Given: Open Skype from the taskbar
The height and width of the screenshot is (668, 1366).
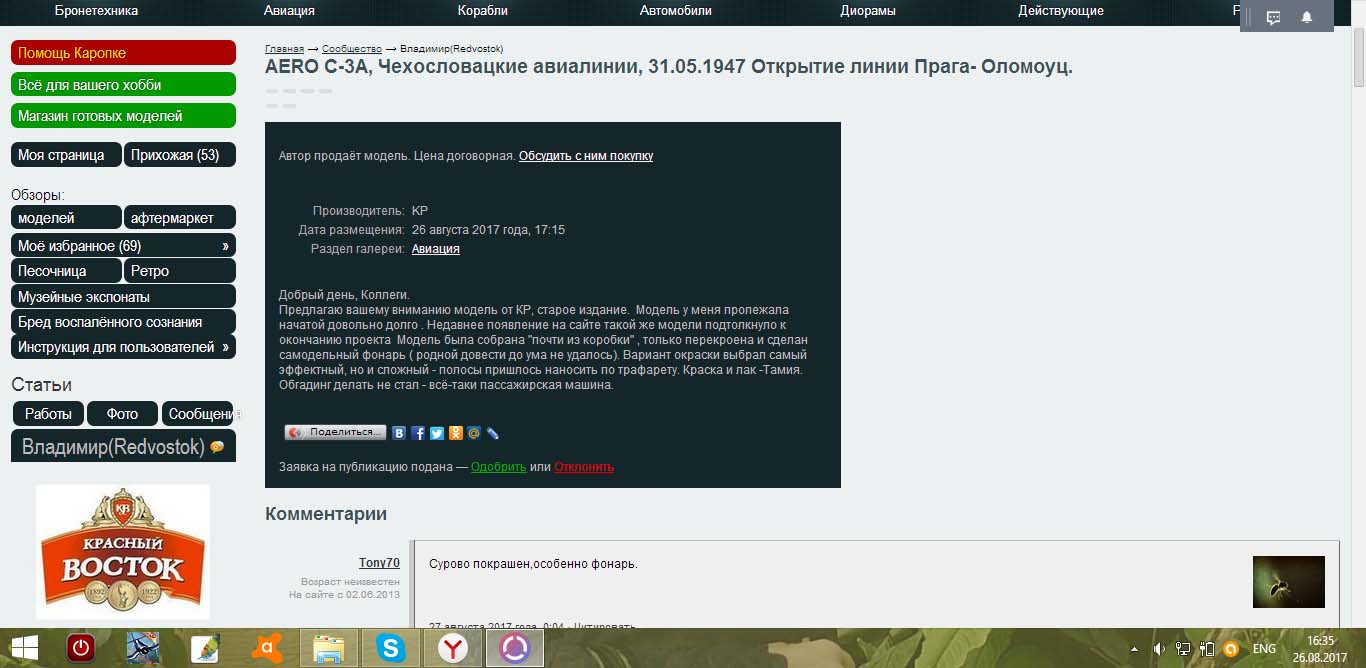Looking at the screenshot, I should pyautogui.click(x=391, y=648).
